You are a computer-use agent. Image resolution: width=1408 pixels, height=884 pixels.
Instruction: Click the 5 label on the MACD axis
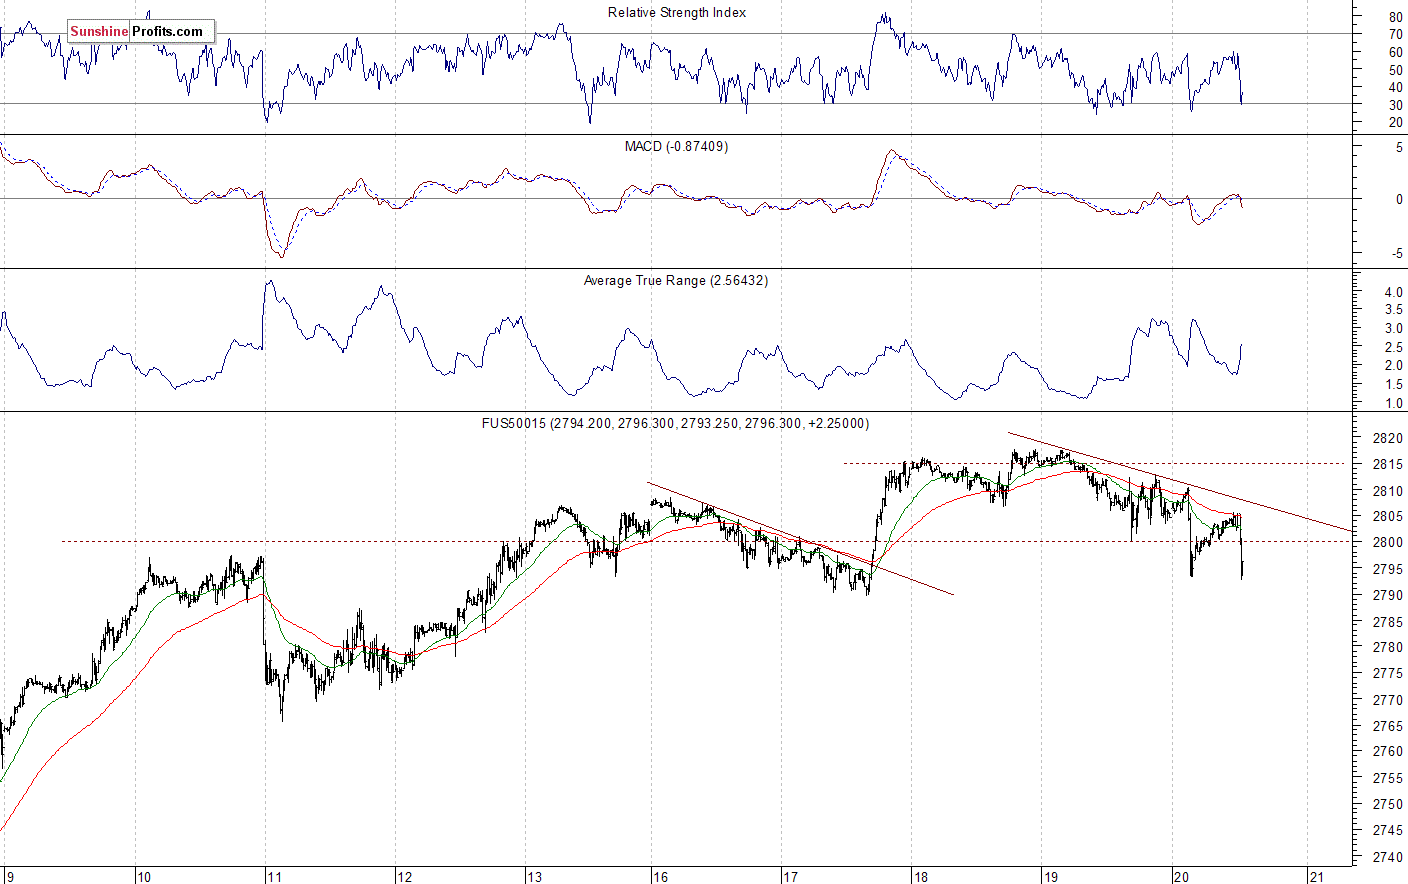tap(1399, 148)
